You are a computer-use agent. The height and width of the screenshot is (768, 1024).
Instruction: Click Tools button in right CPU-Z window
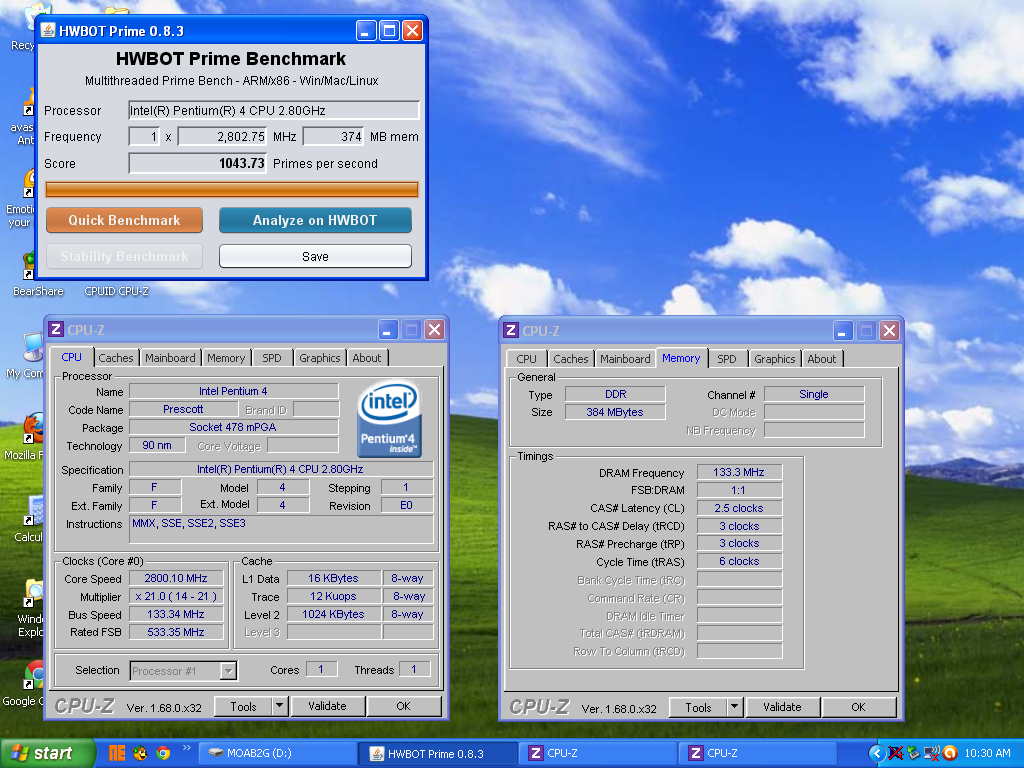pos(698,707)
